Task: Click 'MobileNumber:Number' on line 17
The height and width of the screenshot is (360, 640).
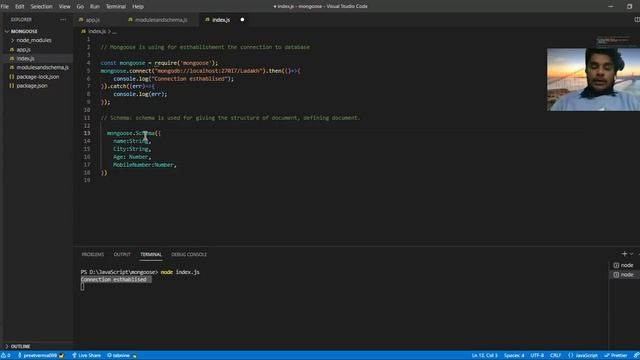Action: (143, 165)
